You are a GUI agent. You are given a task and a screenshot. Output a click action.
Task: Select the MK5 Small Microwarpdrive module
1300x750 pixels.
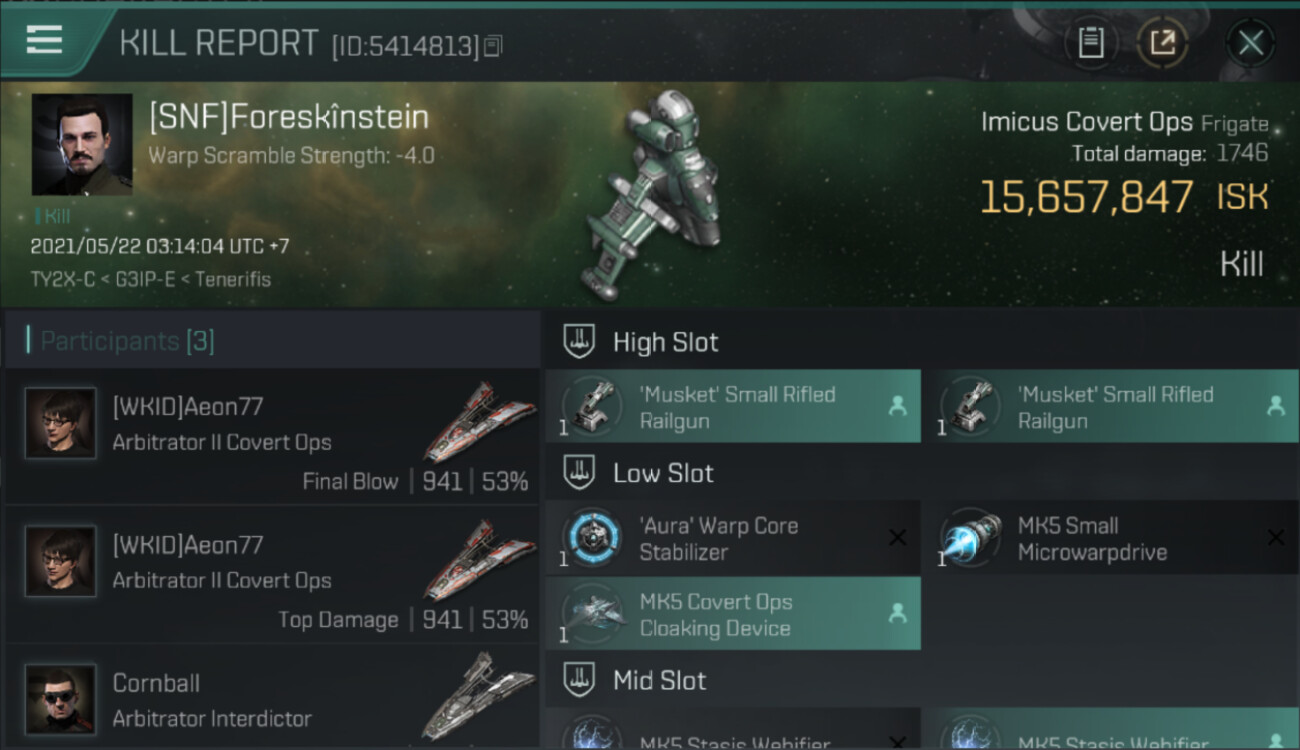pos(1111,538)
